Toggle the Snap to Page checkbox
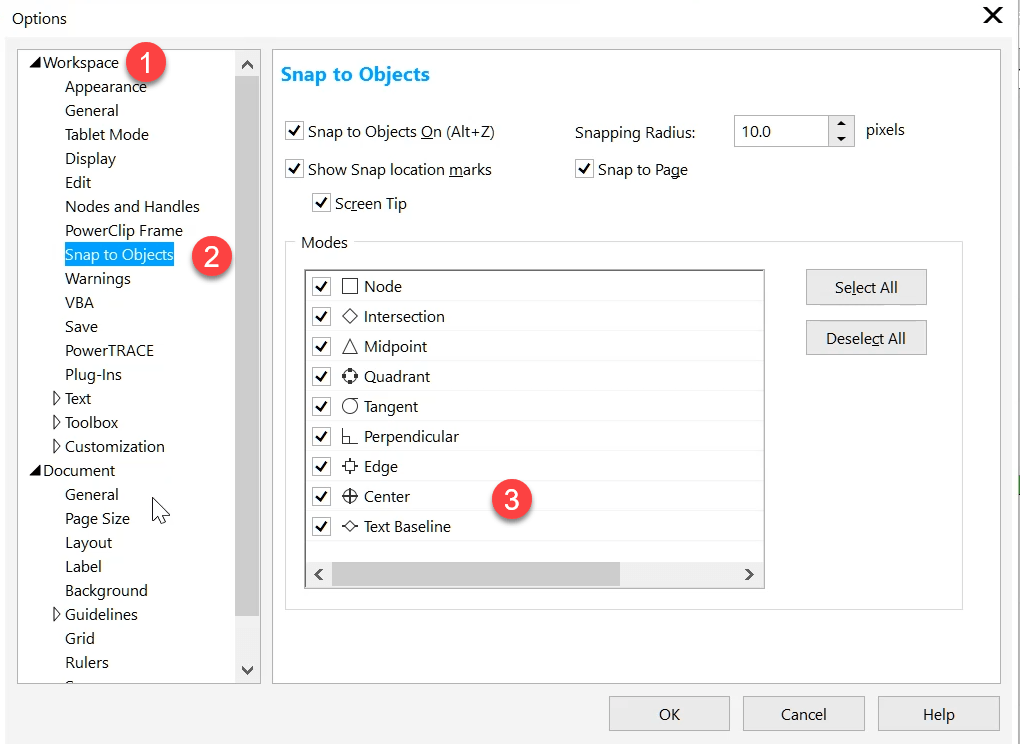The width and height of the screenshot is (1020, 744). [584, 169]
